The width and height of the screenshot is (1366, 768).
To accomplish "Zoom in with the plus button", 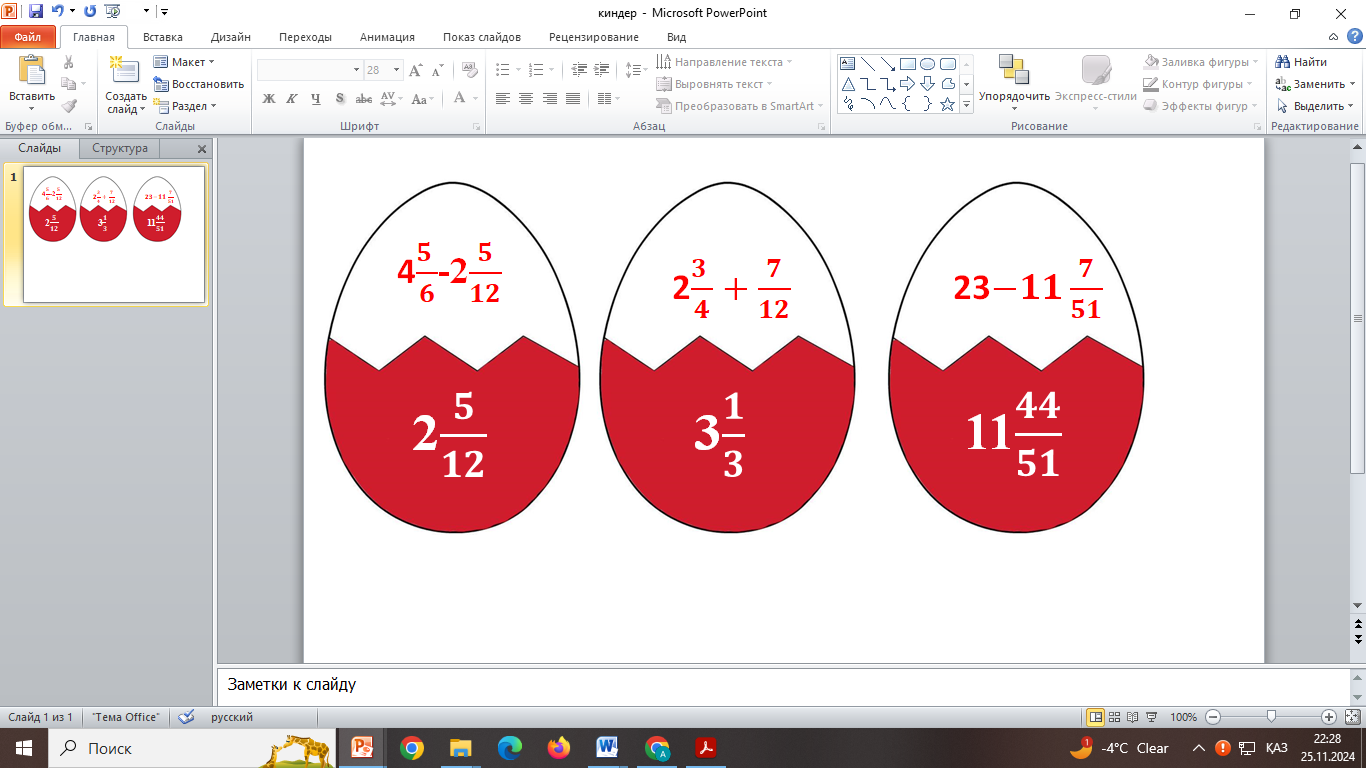I will point(1329,717).
